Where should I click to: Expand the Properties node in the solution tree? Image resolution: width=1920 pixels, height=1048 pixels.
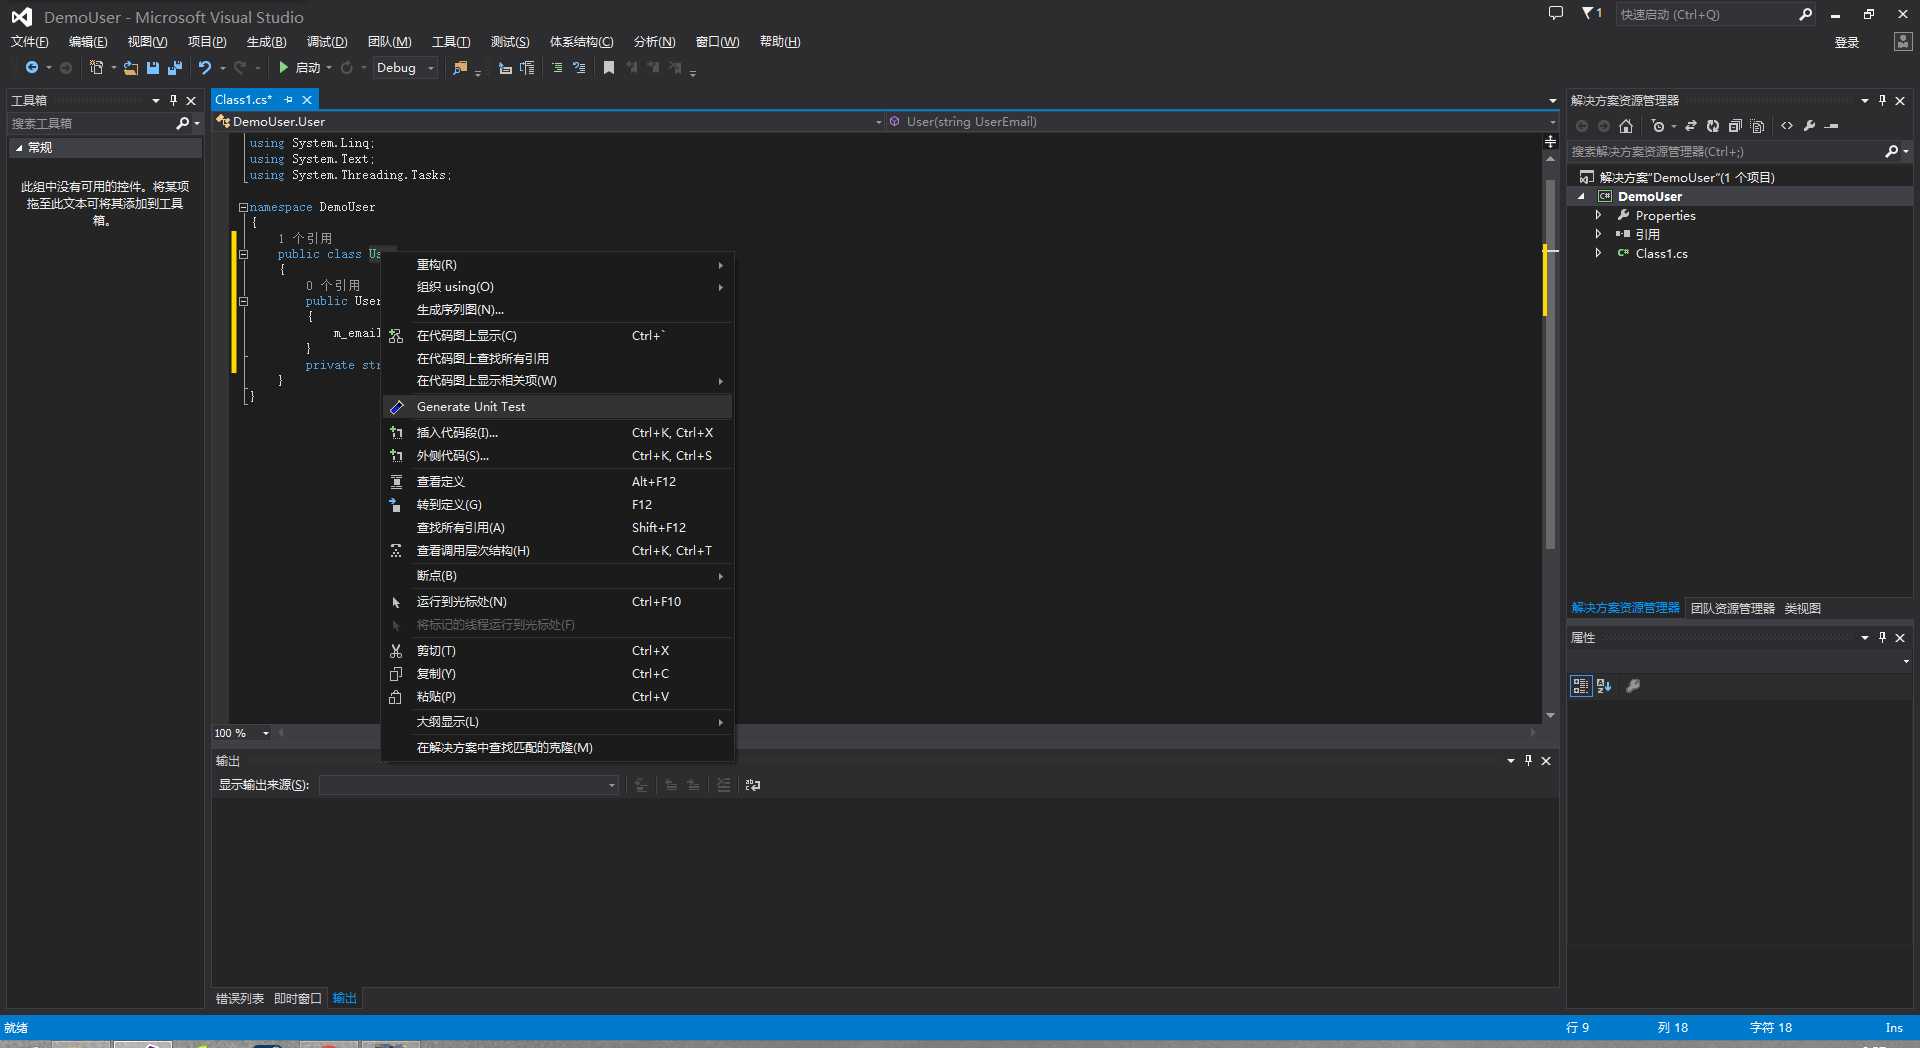(x=1598, y=216)
